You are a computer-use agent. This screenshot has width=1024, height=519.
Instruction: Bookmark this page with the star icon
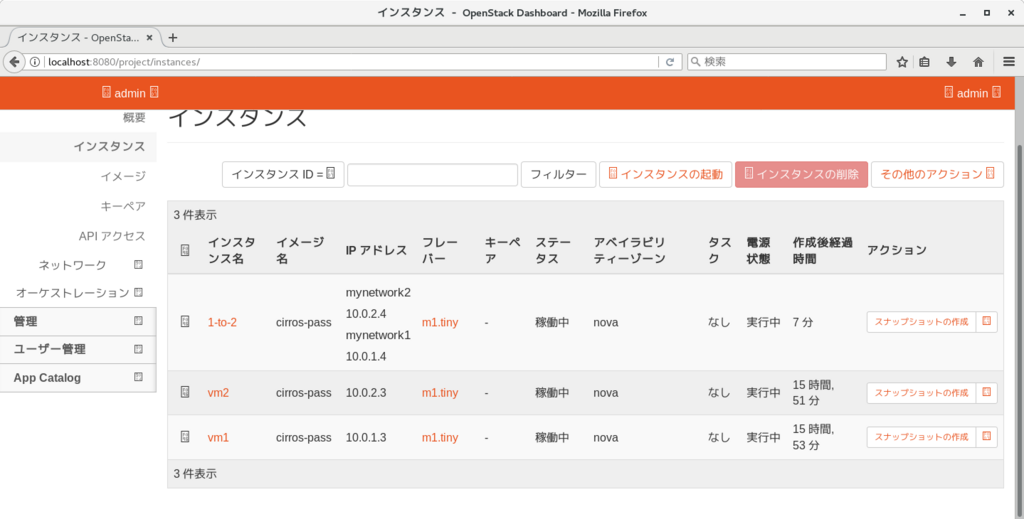(x=902, y=62)
